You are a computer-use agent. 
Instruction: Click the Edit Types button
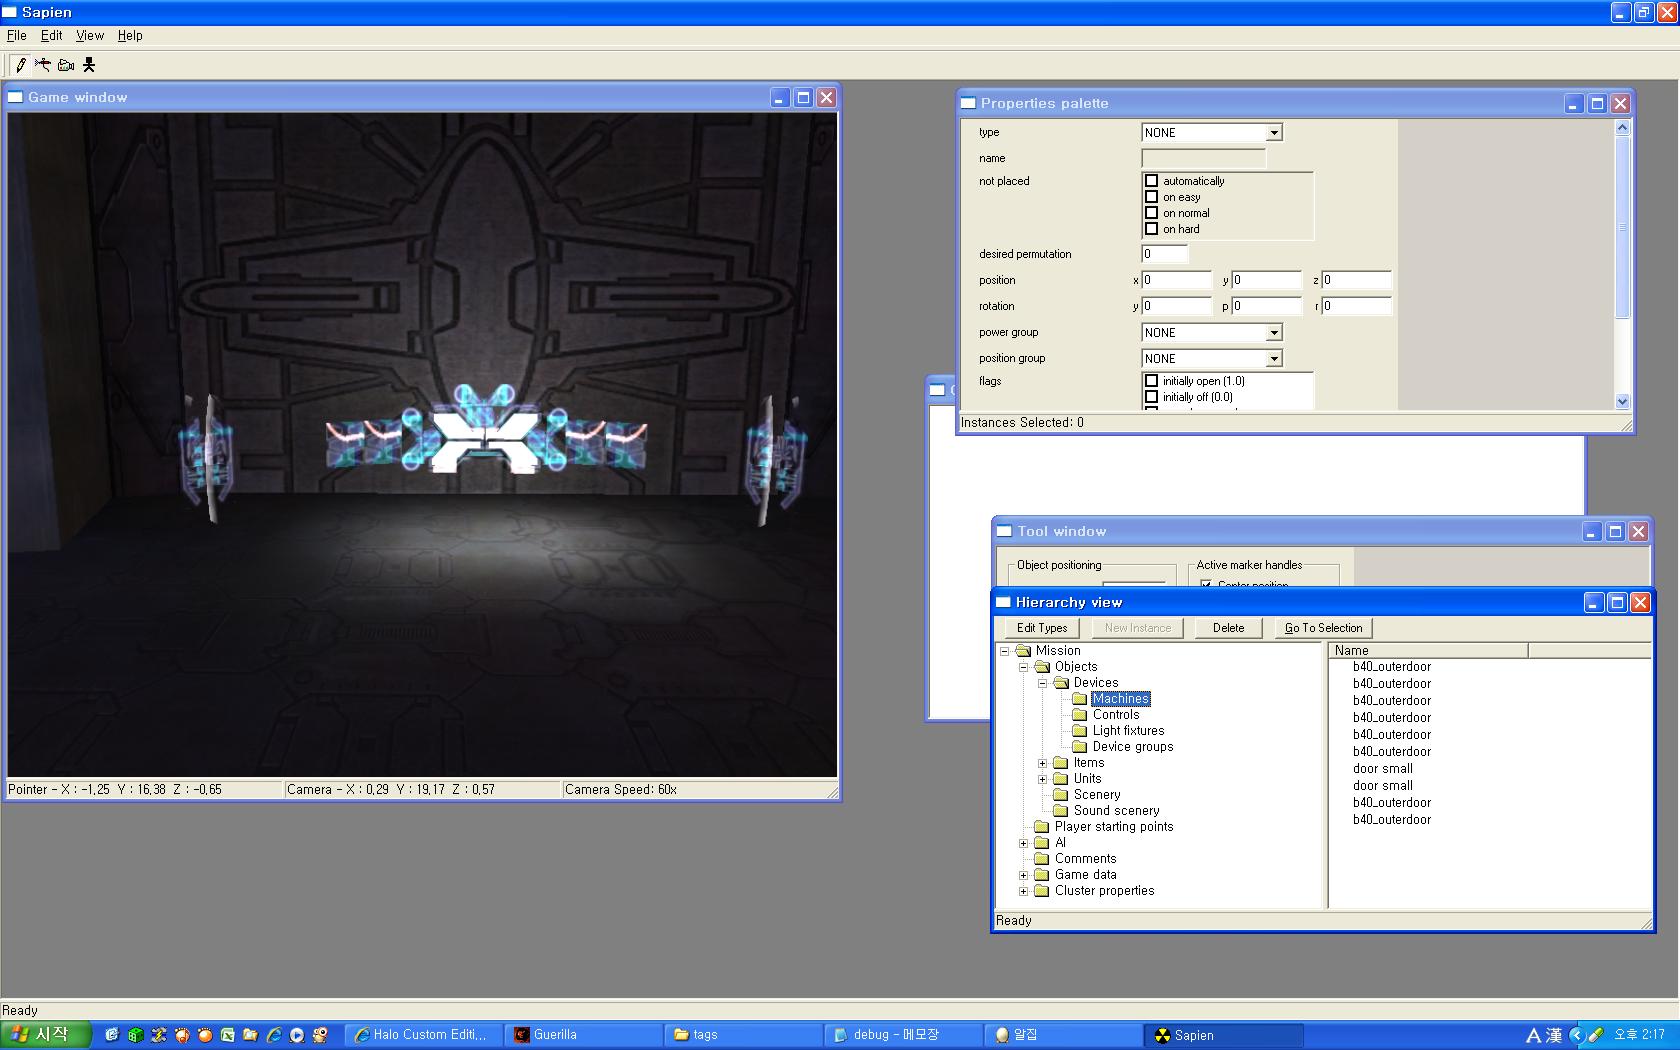(x=1041, y=628)
